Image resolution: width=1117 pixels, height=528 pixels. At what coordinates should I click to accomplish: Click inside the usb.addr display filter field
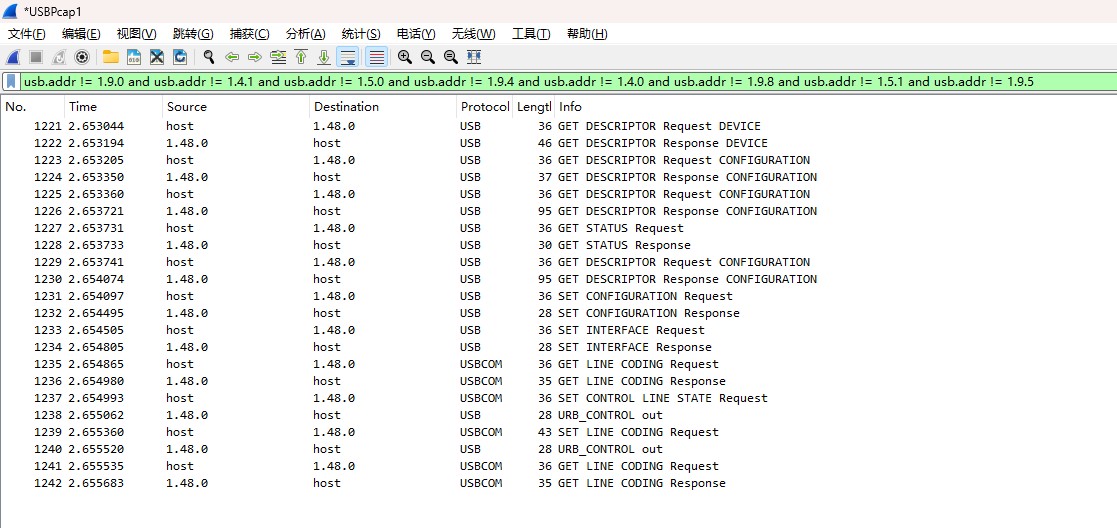click(560, 82)
